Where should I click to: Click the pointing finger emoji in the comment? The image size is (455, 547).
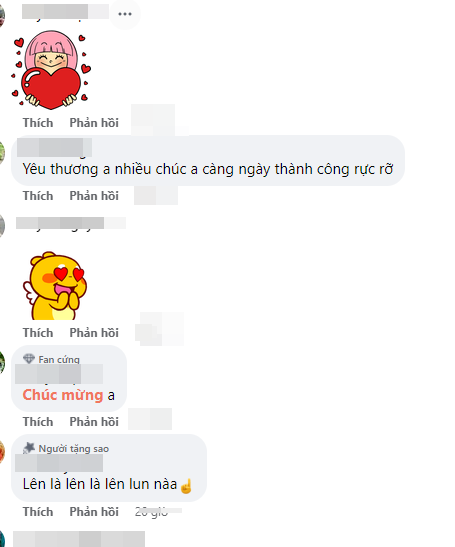tap(186, 486)
